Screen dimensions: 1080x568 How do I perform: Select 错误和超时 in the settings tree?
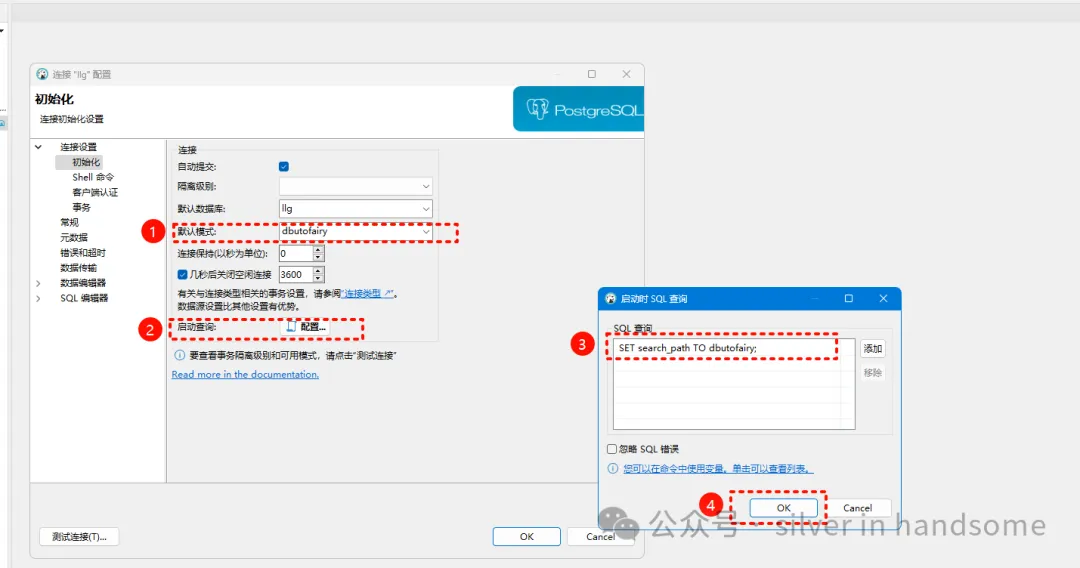[82, 253]
